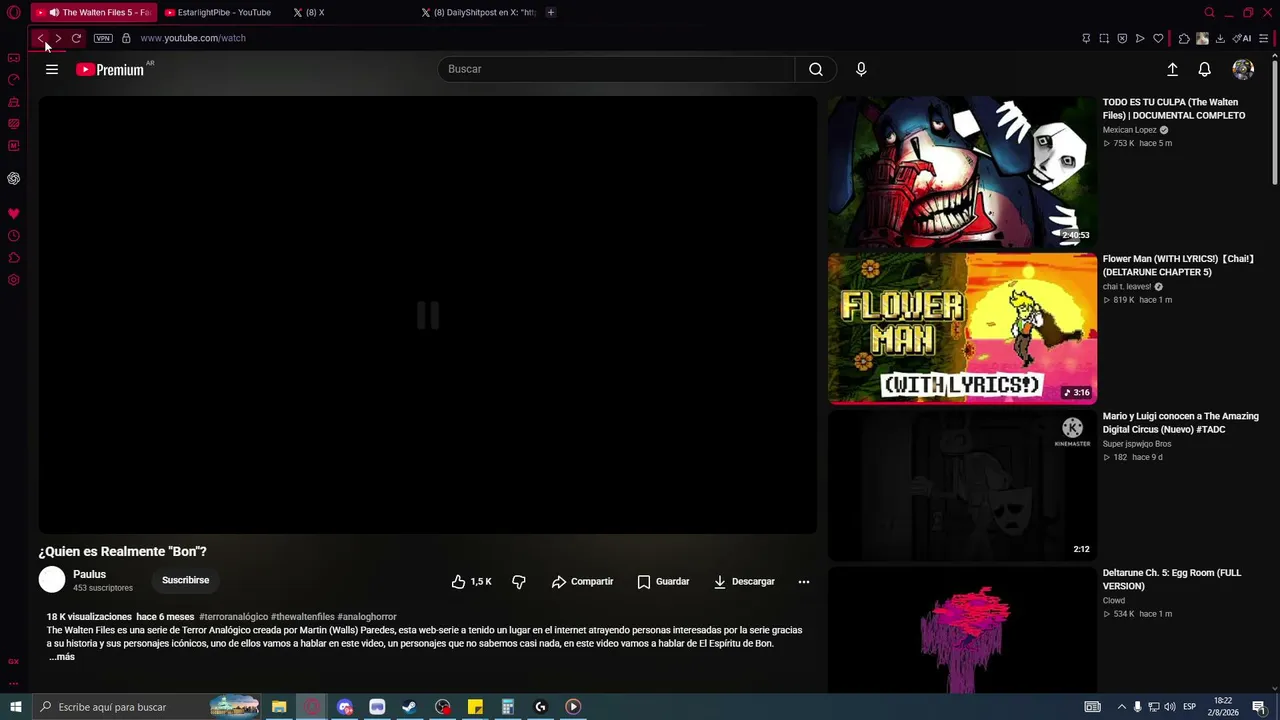Screen dimensions: 1280x720
Task: Open more video actions ellipsis menu
Action: tap(804, 581)
